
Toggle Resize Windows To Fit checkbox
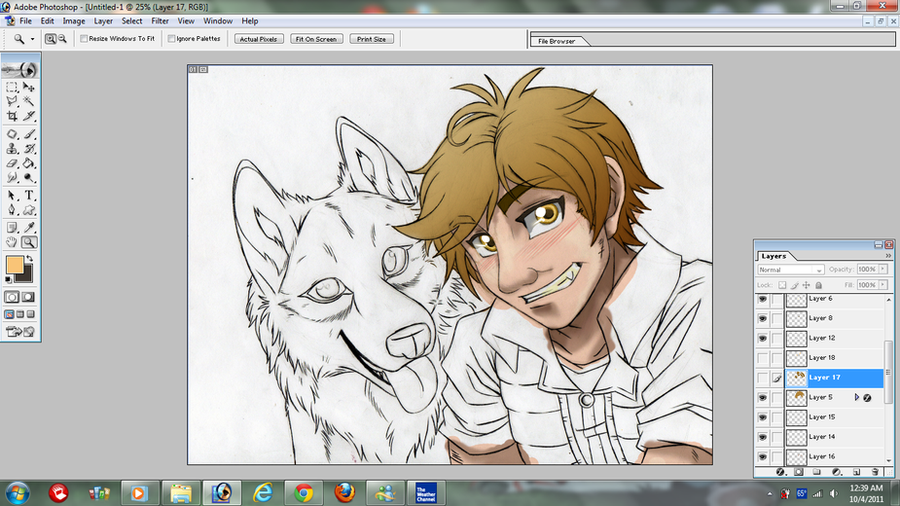[x=84, y=38]
